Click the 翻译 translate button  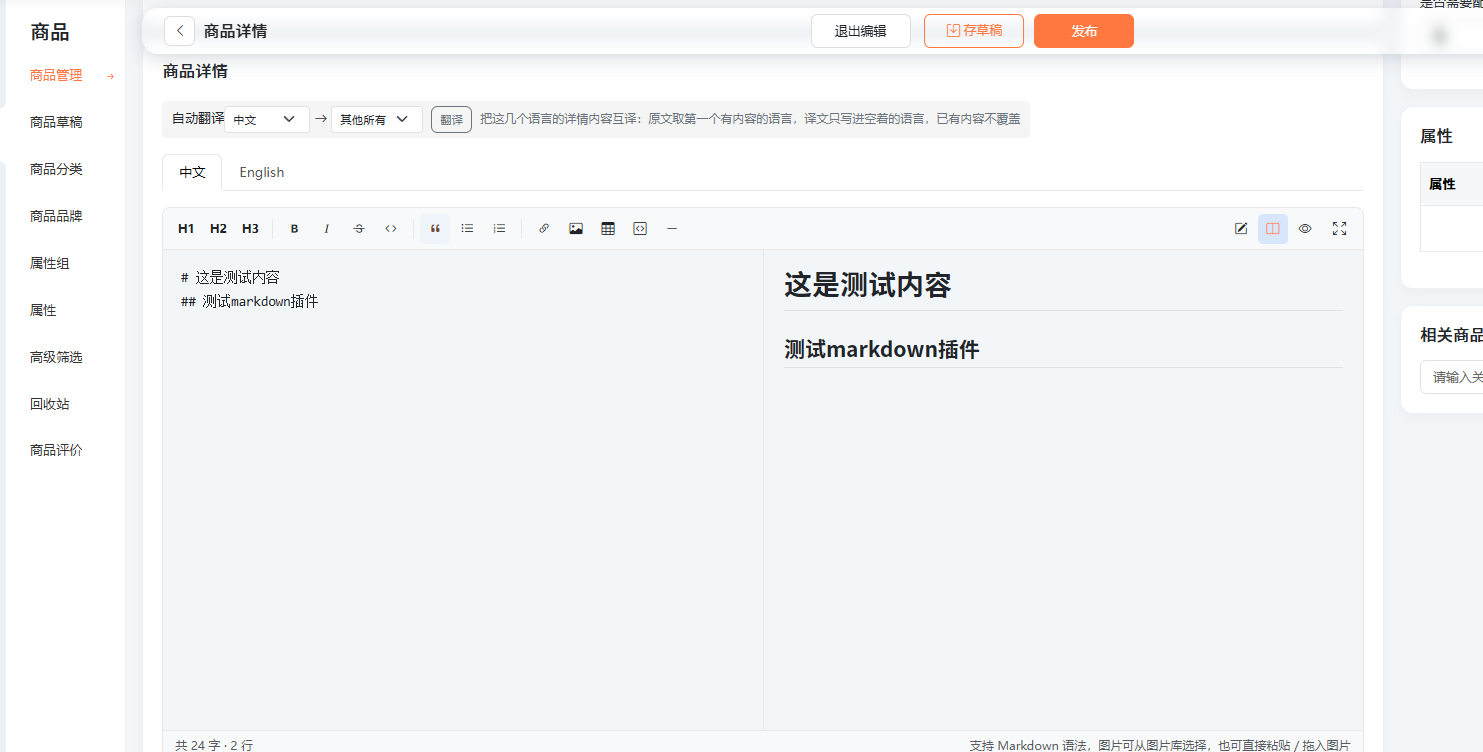[452, 119]
